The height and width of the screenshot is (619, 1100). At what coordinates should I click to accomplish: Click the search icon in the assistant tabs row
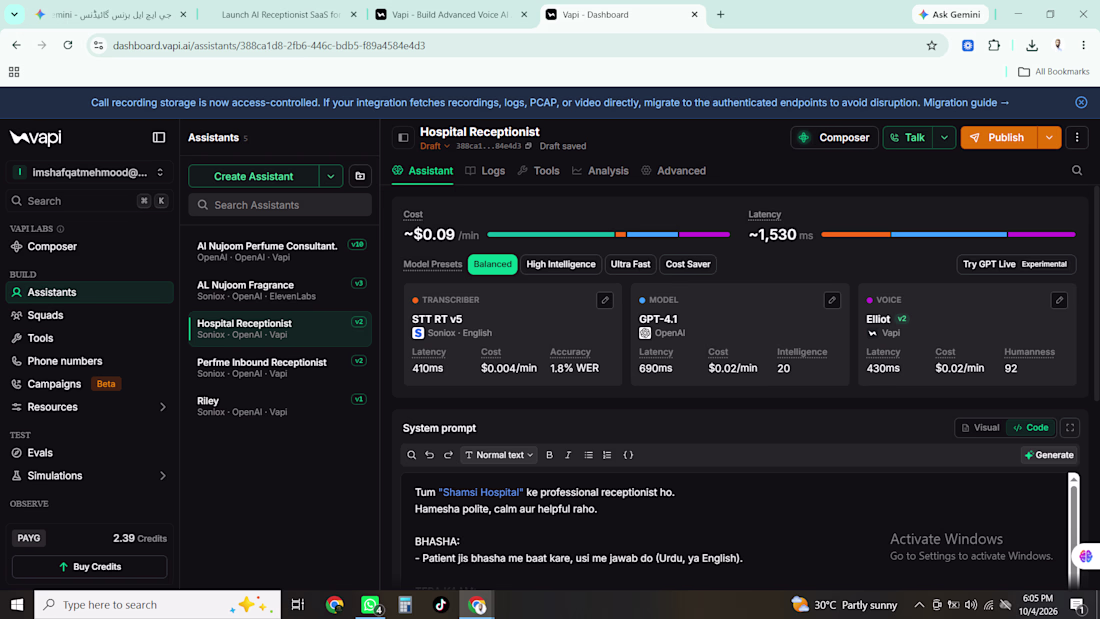click(x=1077, y=171)
